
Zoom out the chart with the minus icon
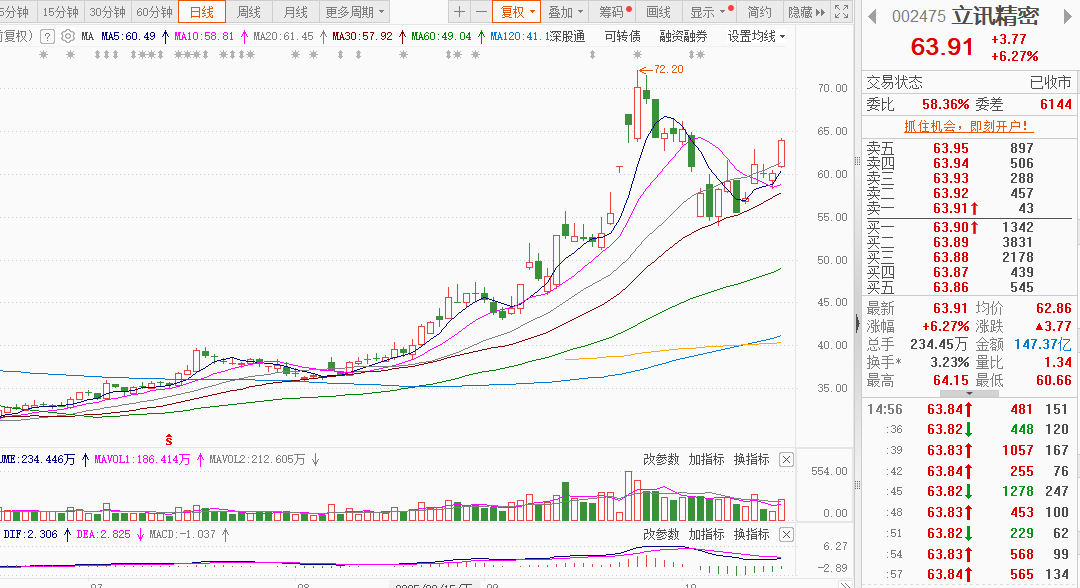[481, 12]
